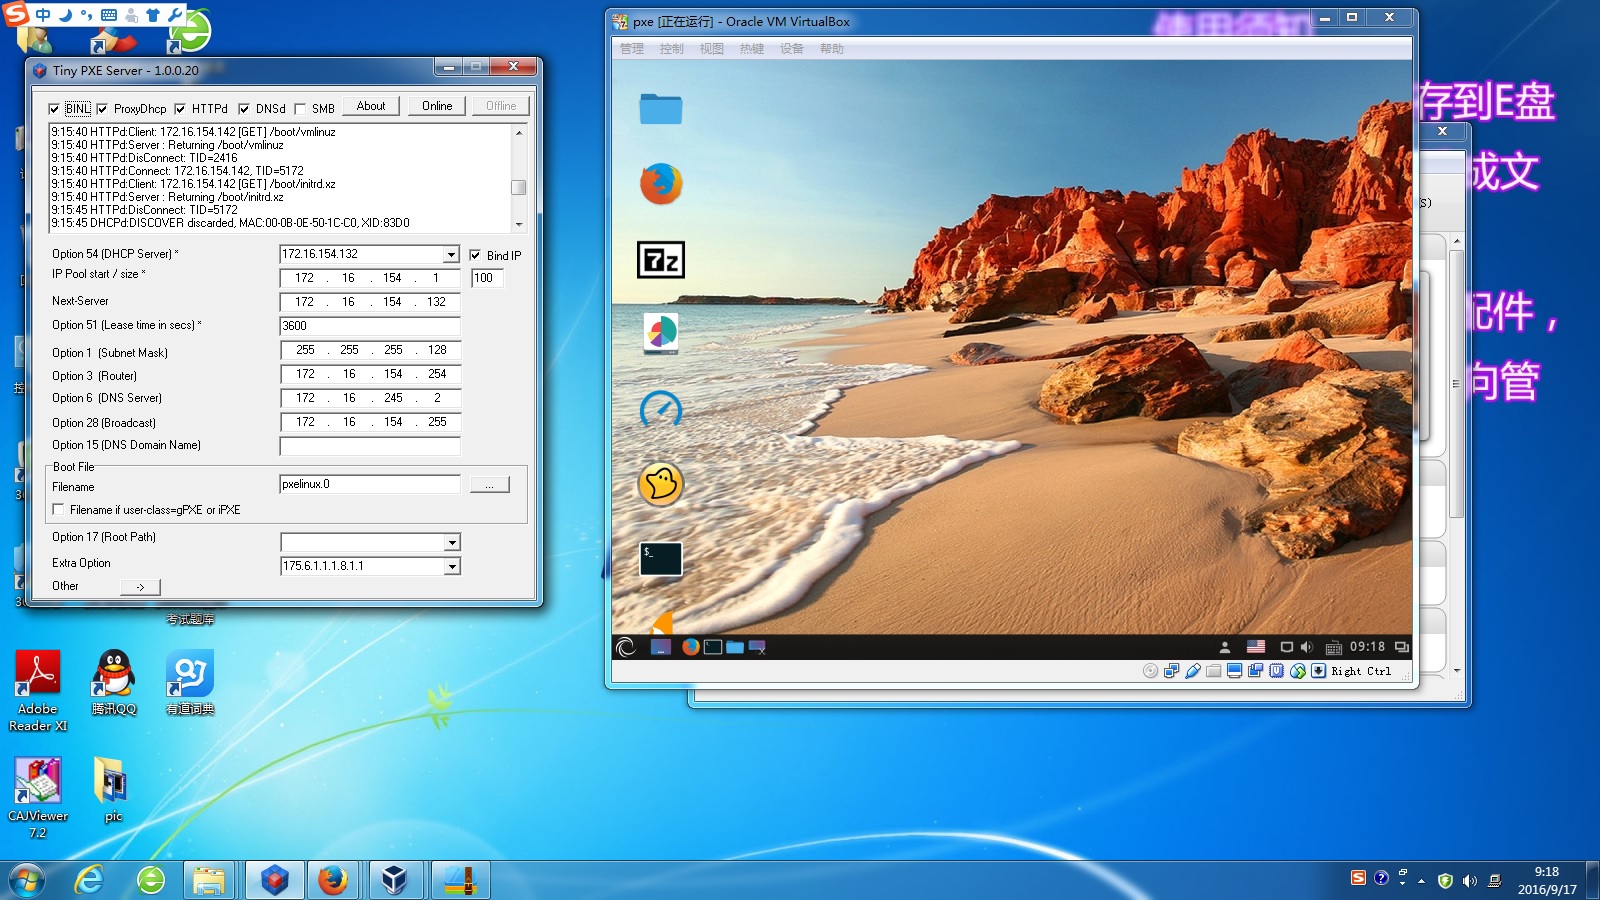Image resolution: width=1600 pixels, height=900 pixels.
Task: Click the Option 51 lease time field
Action: pyautogui.click(x=370, y=326)
